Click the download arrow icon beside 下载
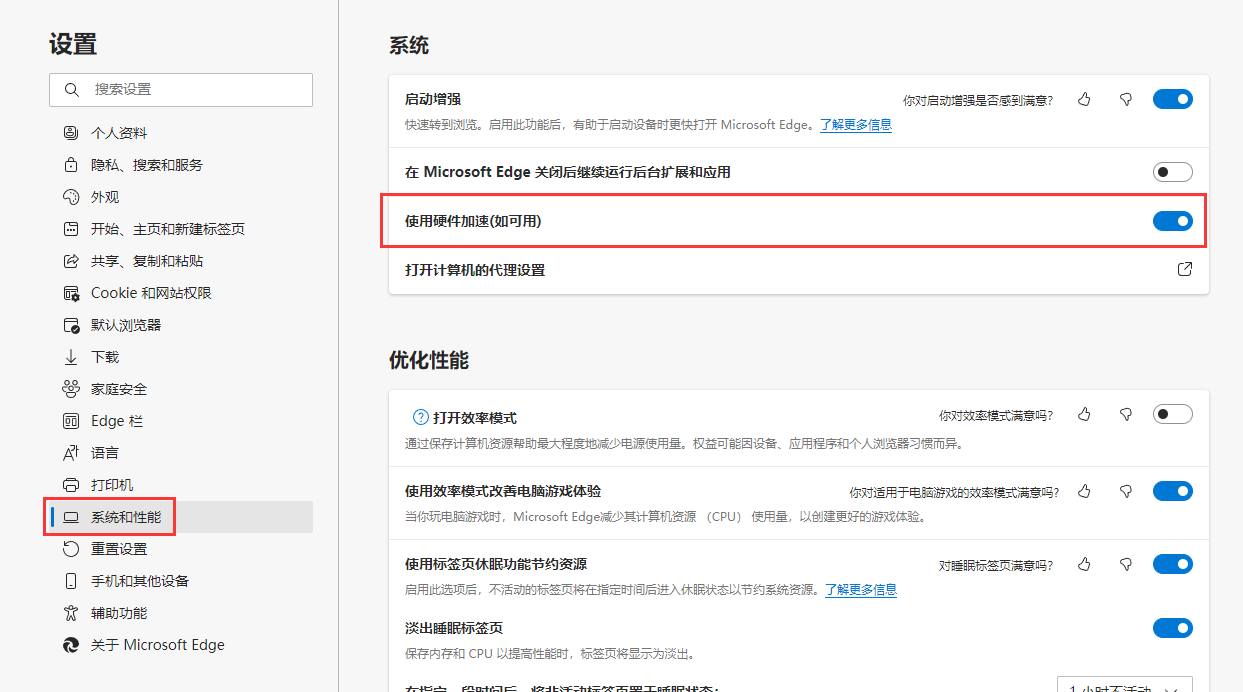Screen dimensions: 1243x692 70,357
